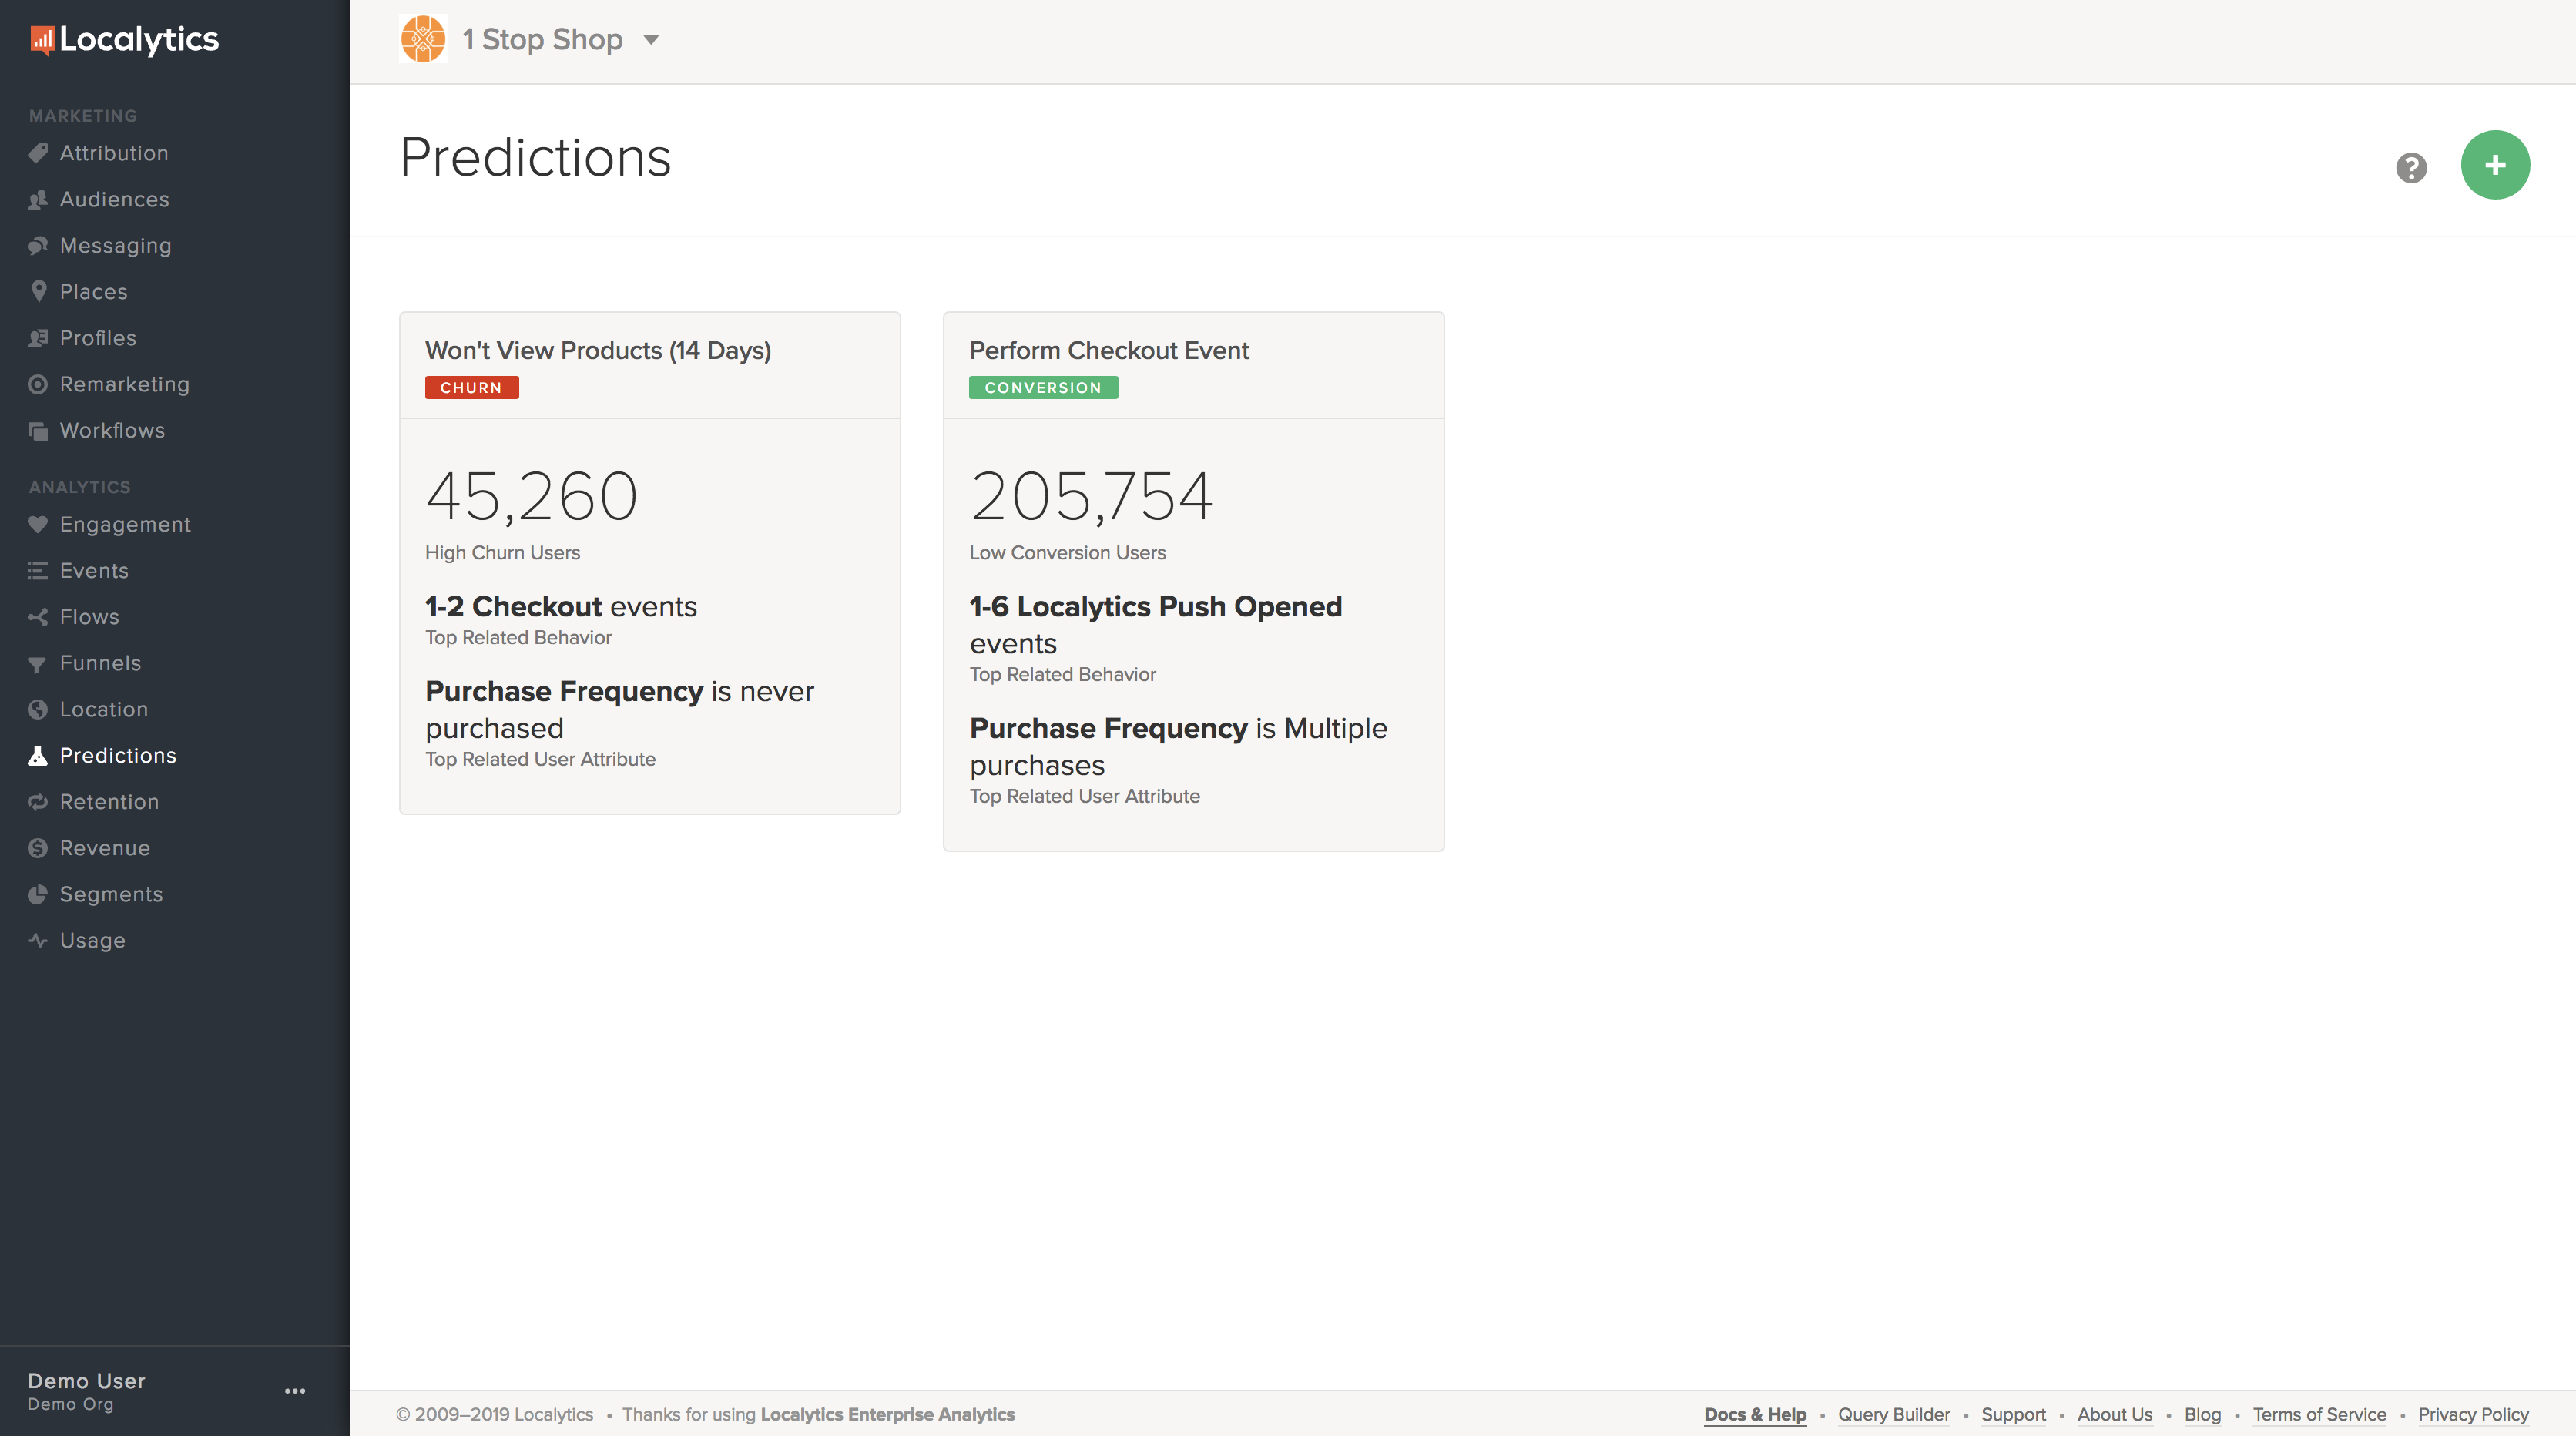Open the Segments menu item
The width and height of the screenshot is (2576, 1436).
pyautogui.click(x=111, y=894)
